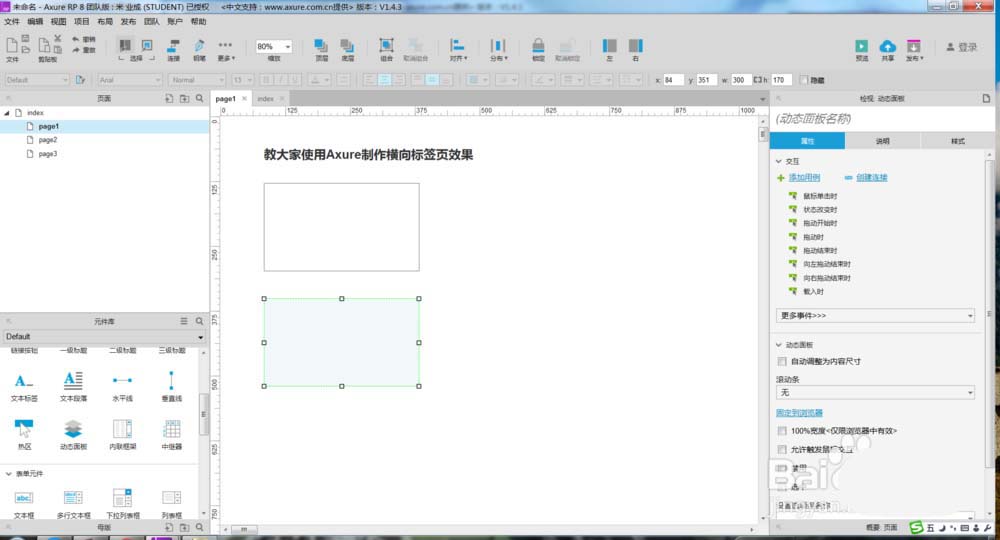Select page3 in the pages tree
Viewport: 1000px width, 540px height.
point(48,154)
